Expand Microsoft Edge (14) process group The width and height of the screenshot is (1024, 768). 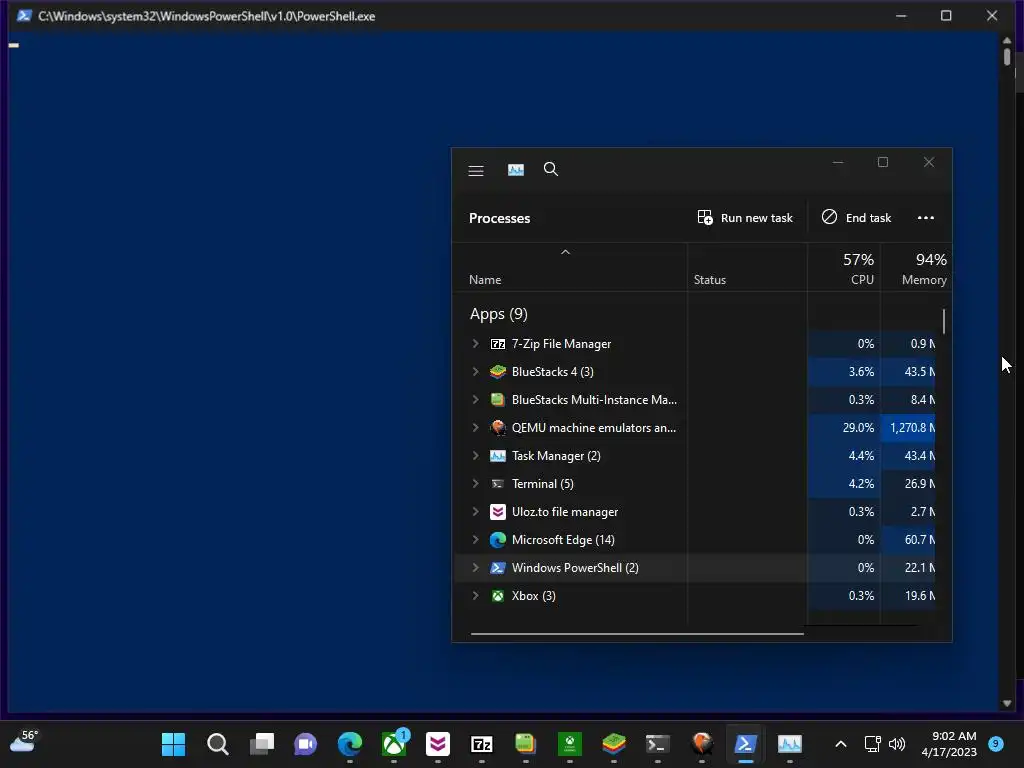click(475, 540)
